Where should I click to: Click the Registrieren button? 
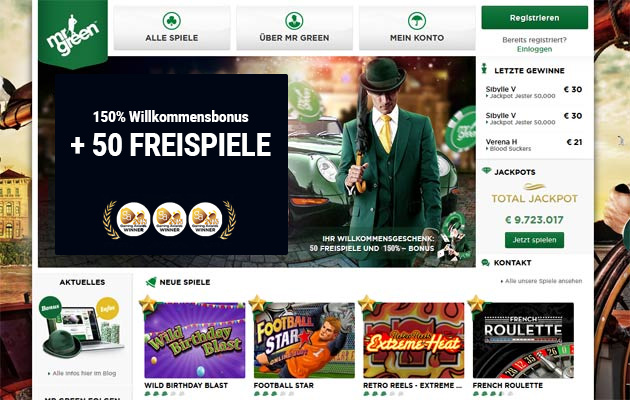tap(534, 18)
